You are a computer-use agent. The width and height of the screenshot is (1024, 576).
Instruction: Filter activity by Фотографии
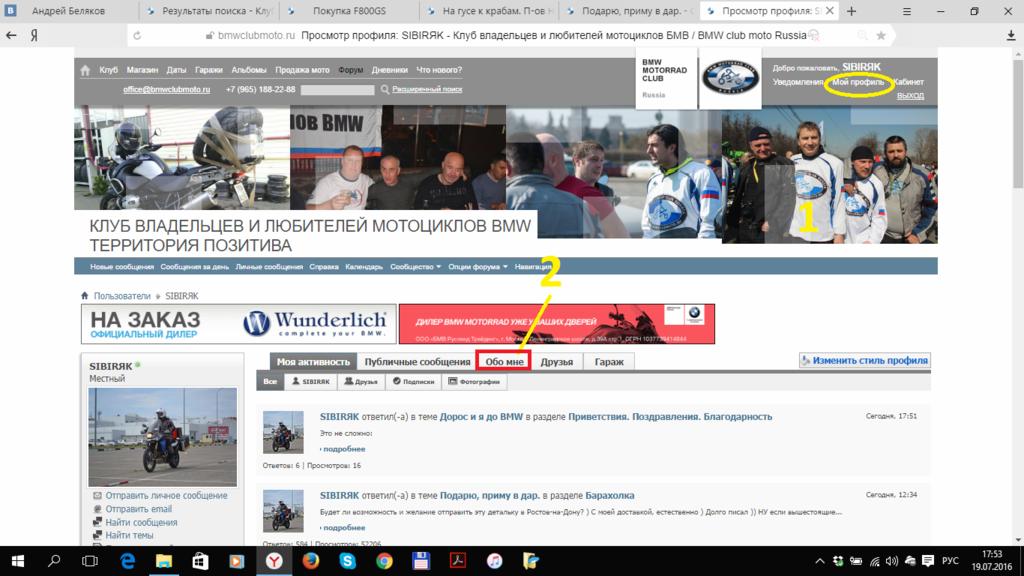pyautogui.click(x=474, y=382)
